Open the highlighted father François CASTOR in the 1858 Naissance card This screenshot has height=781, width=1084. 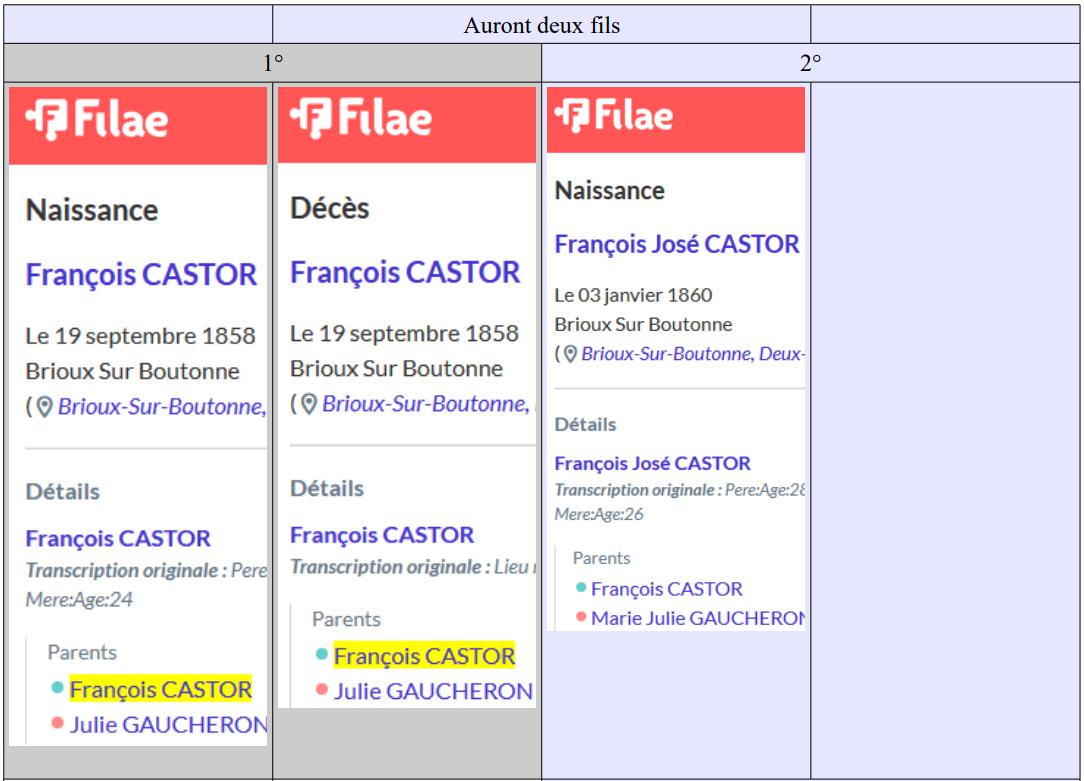(x=160, y=690)
